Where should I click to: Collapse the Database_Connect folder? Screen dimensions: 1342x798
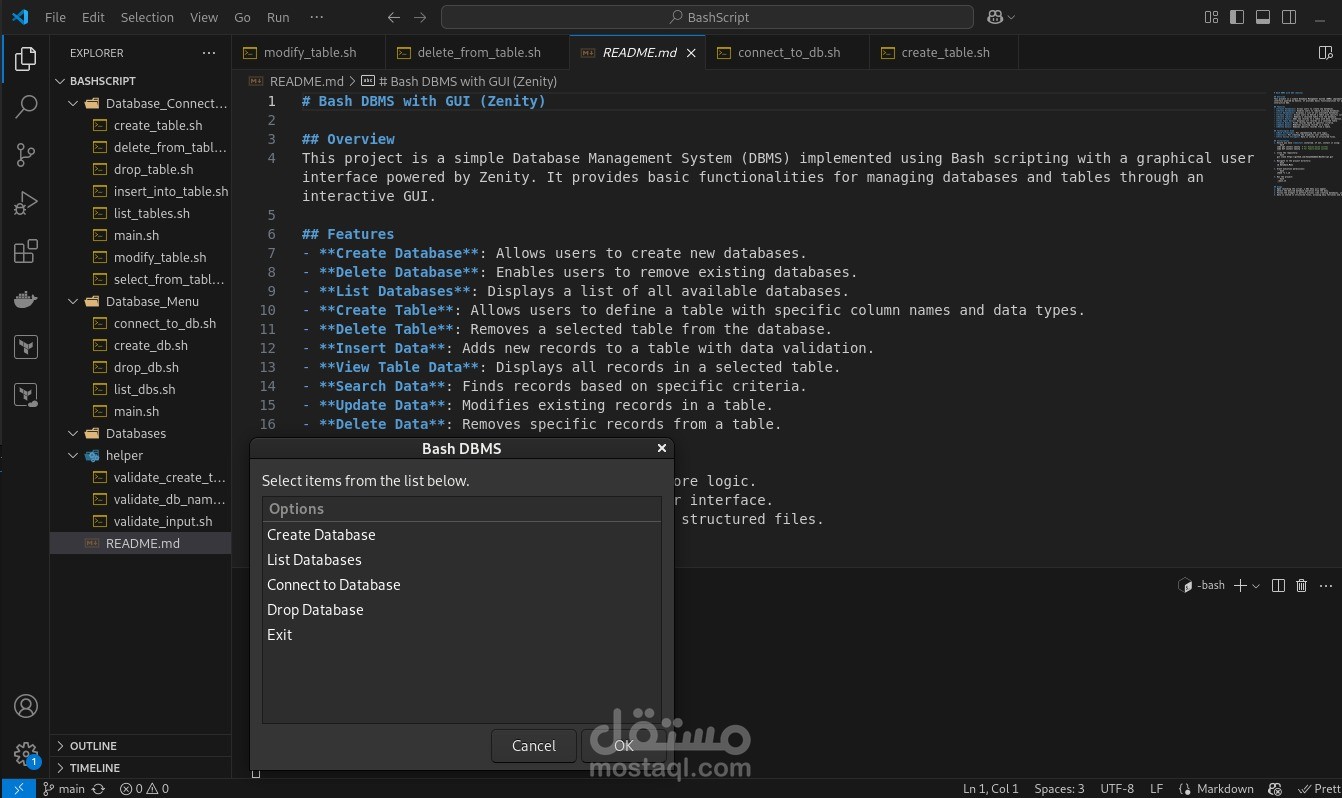click(x=140, y=103)
